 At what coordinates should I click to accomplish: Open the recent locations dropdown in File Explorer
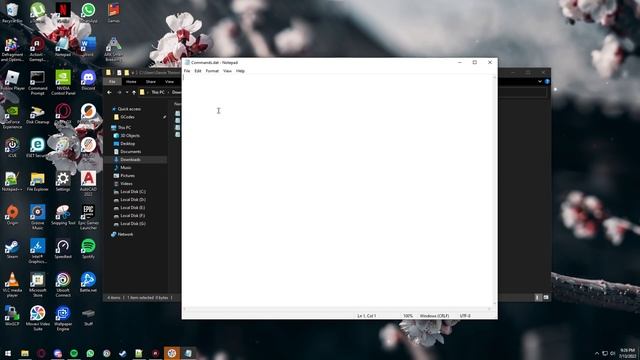[x=127, y=93]
